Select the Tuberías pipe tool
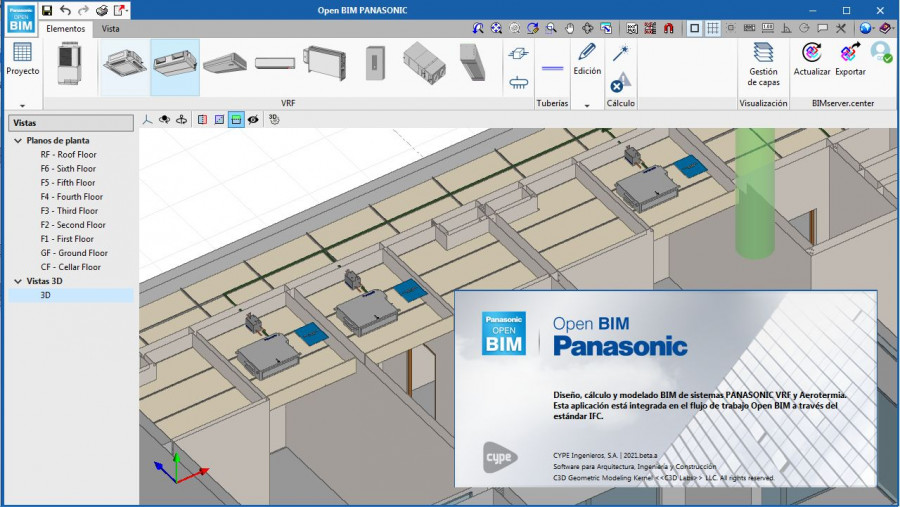 [x=552, y=68]
